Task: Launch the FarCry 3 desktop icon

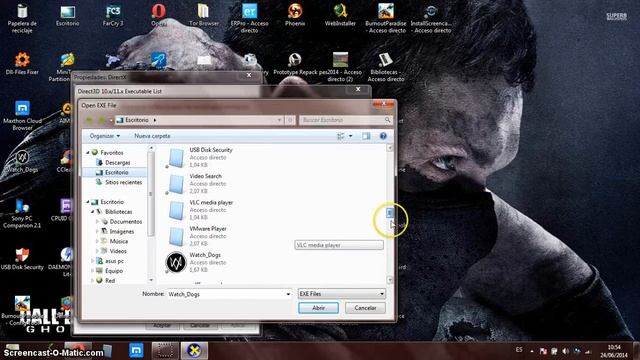Action: [113, 16]
